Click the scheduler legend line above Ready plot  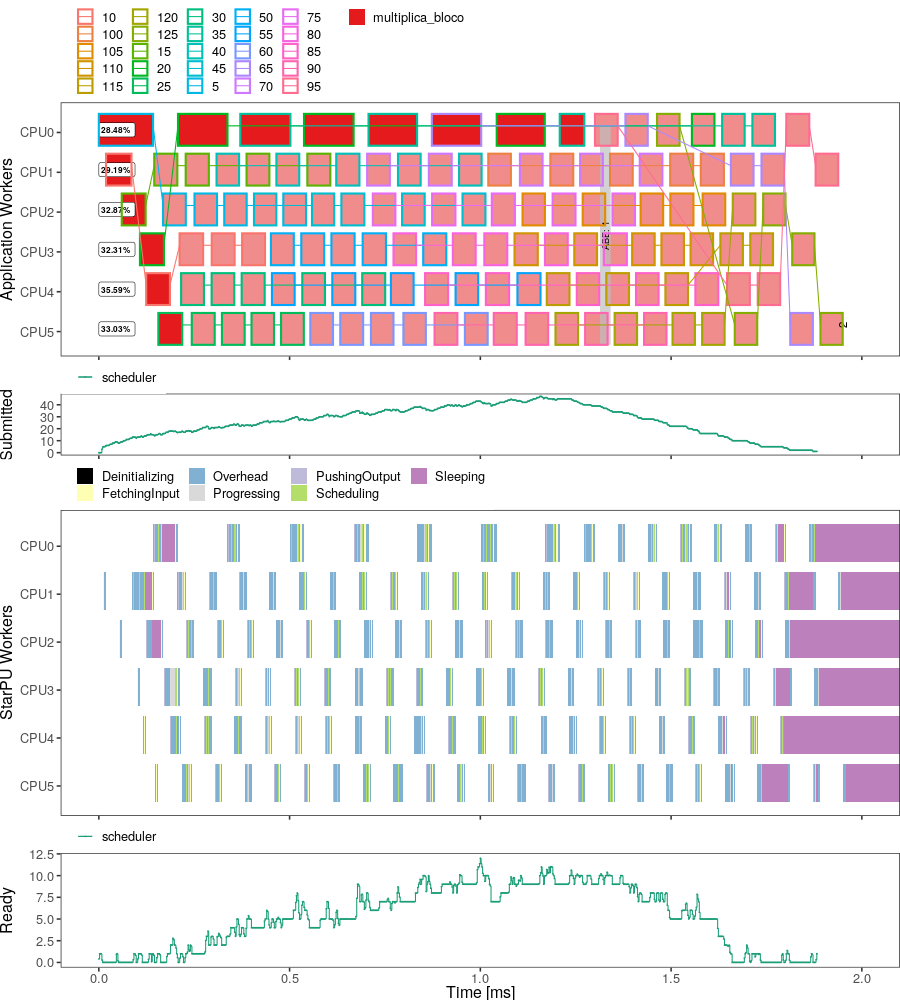(x=86, y=836)
